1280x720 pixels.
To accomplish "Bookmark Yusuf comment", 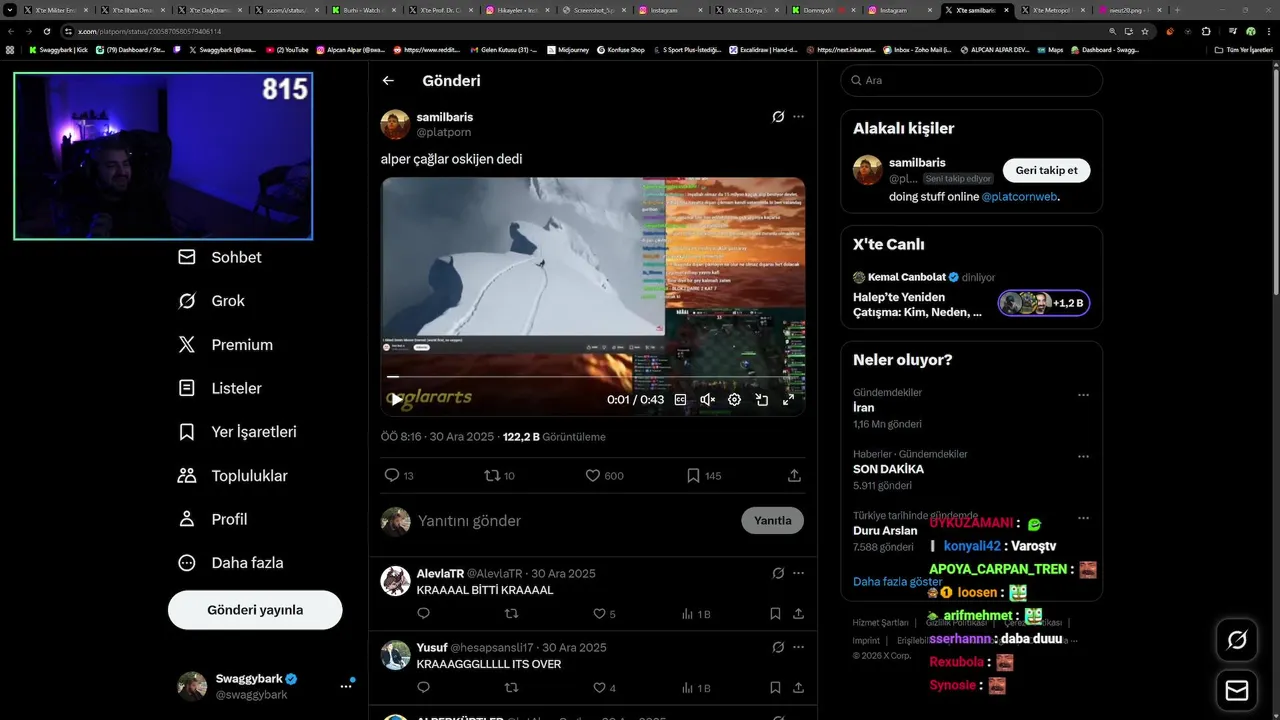I will point(775,688).
